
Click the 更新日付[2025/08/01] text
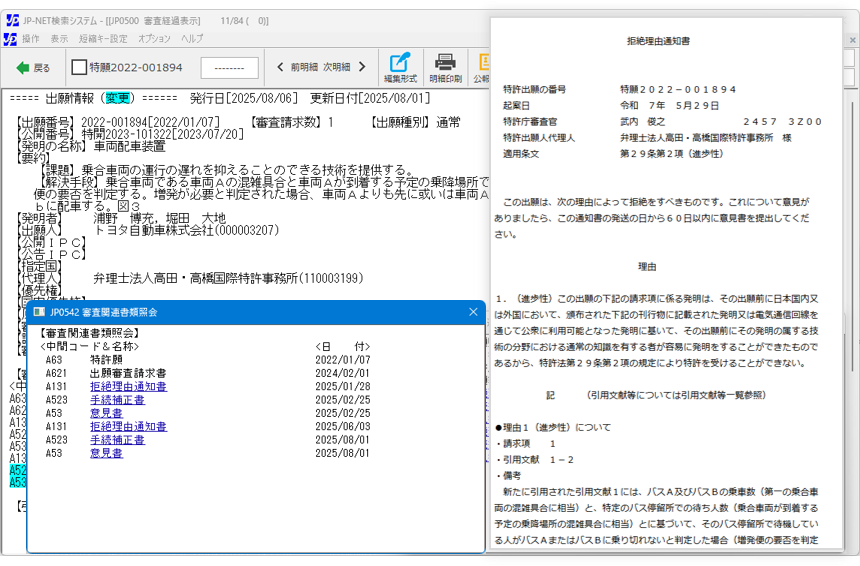(370, 98)
